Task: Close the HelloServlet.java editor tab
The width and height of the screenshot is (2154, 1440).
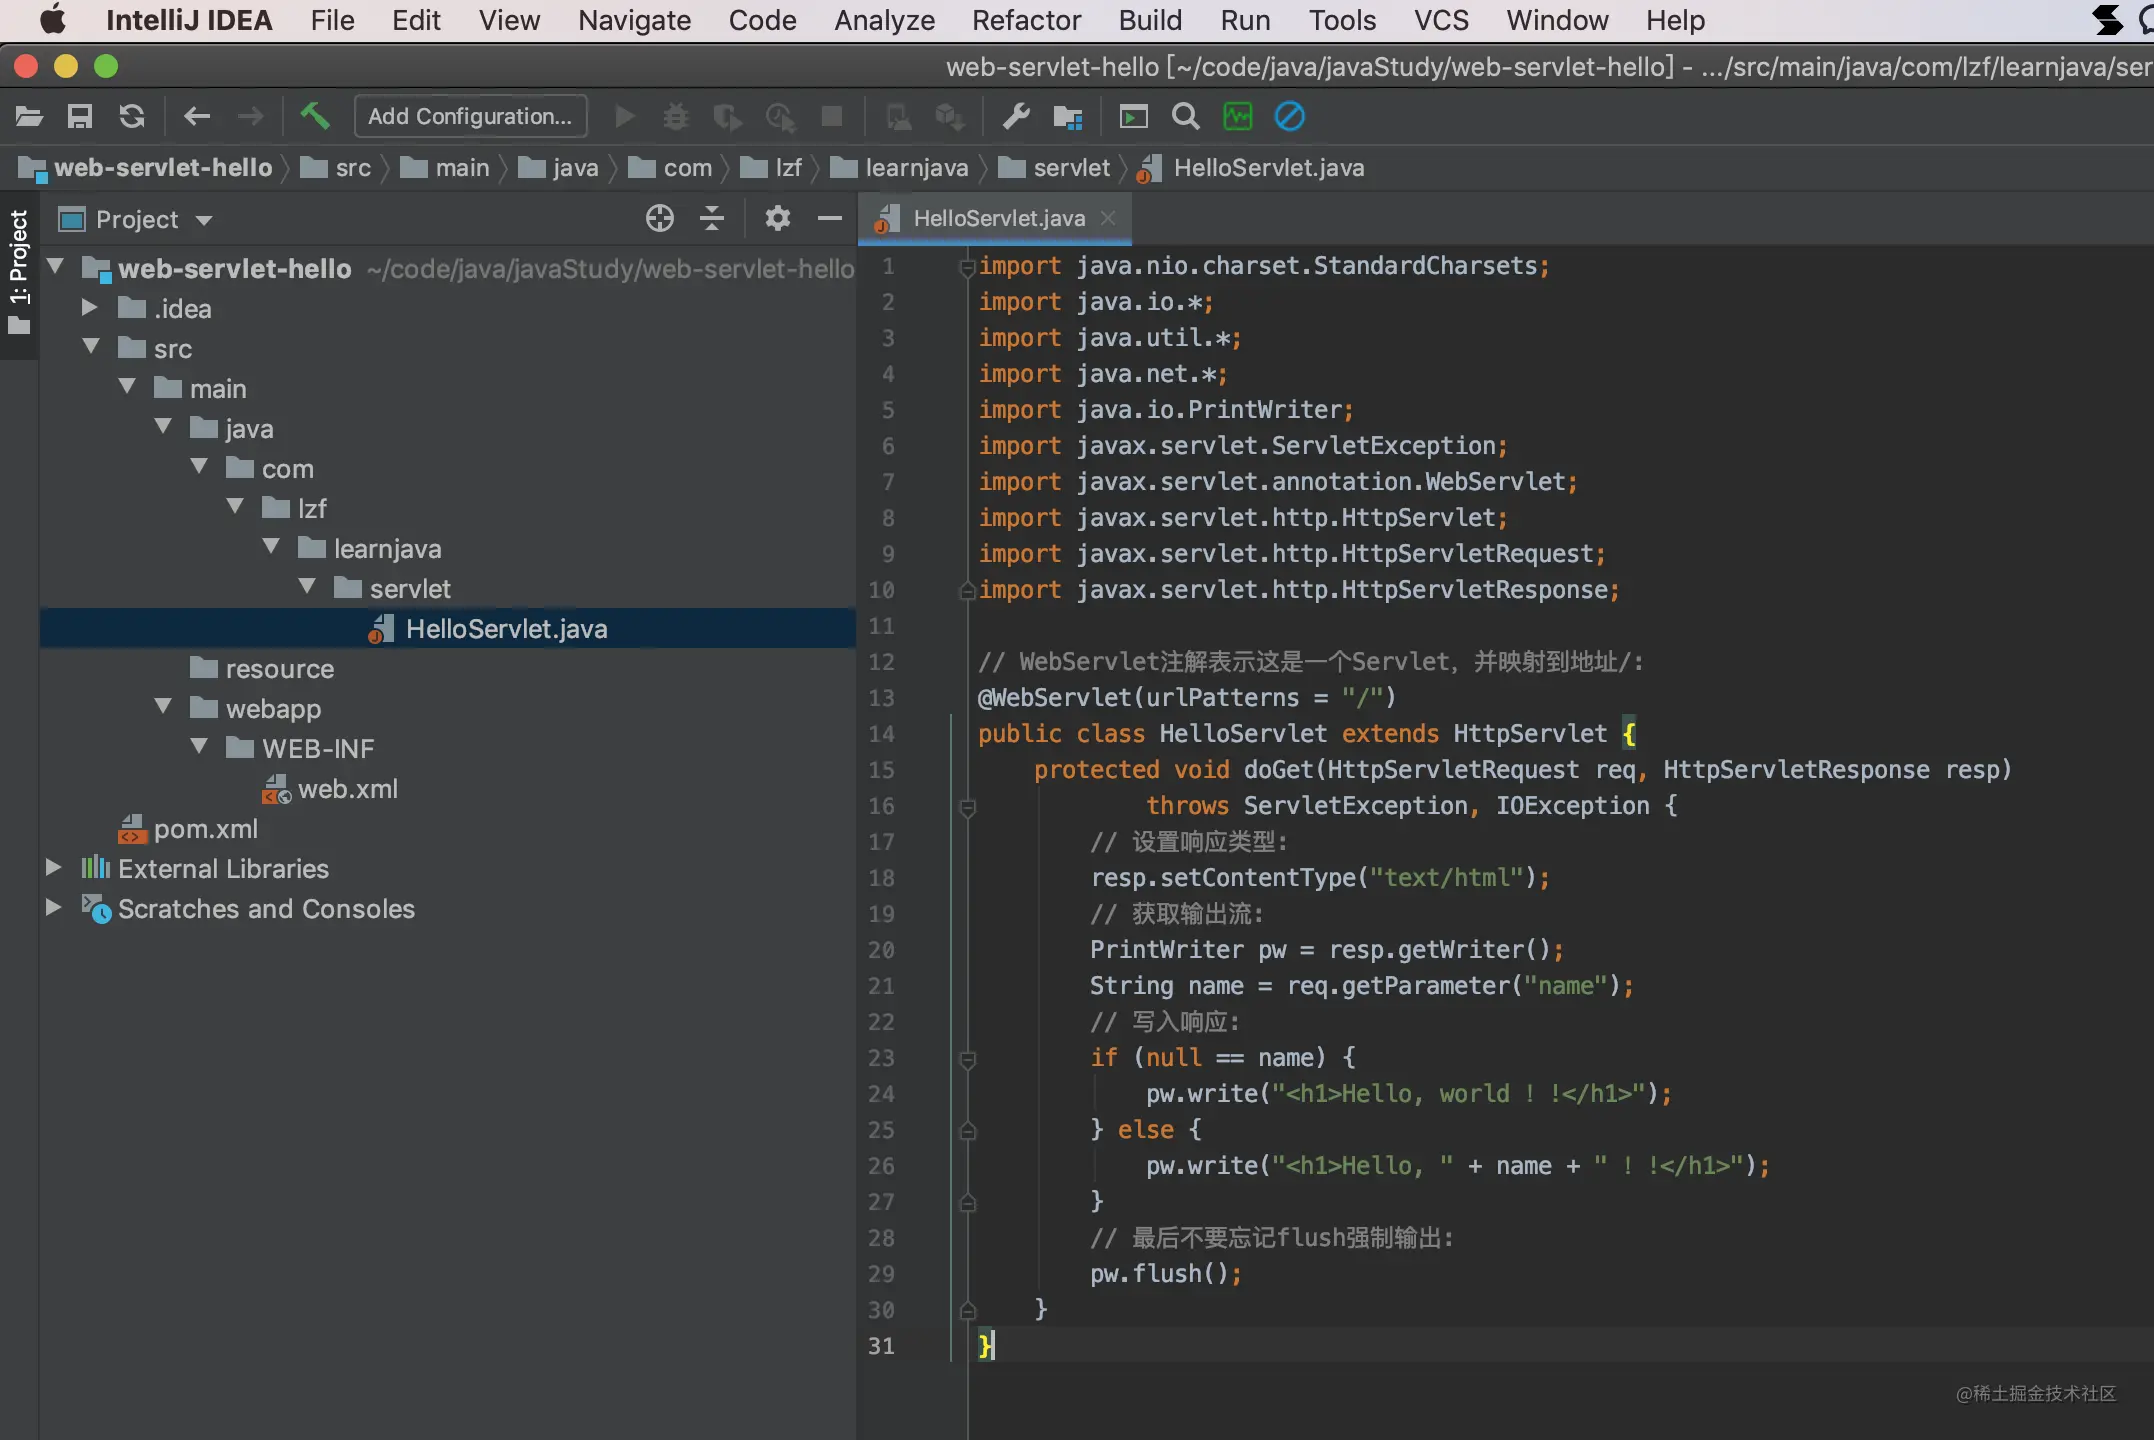Action: (x=1108, y=218)
